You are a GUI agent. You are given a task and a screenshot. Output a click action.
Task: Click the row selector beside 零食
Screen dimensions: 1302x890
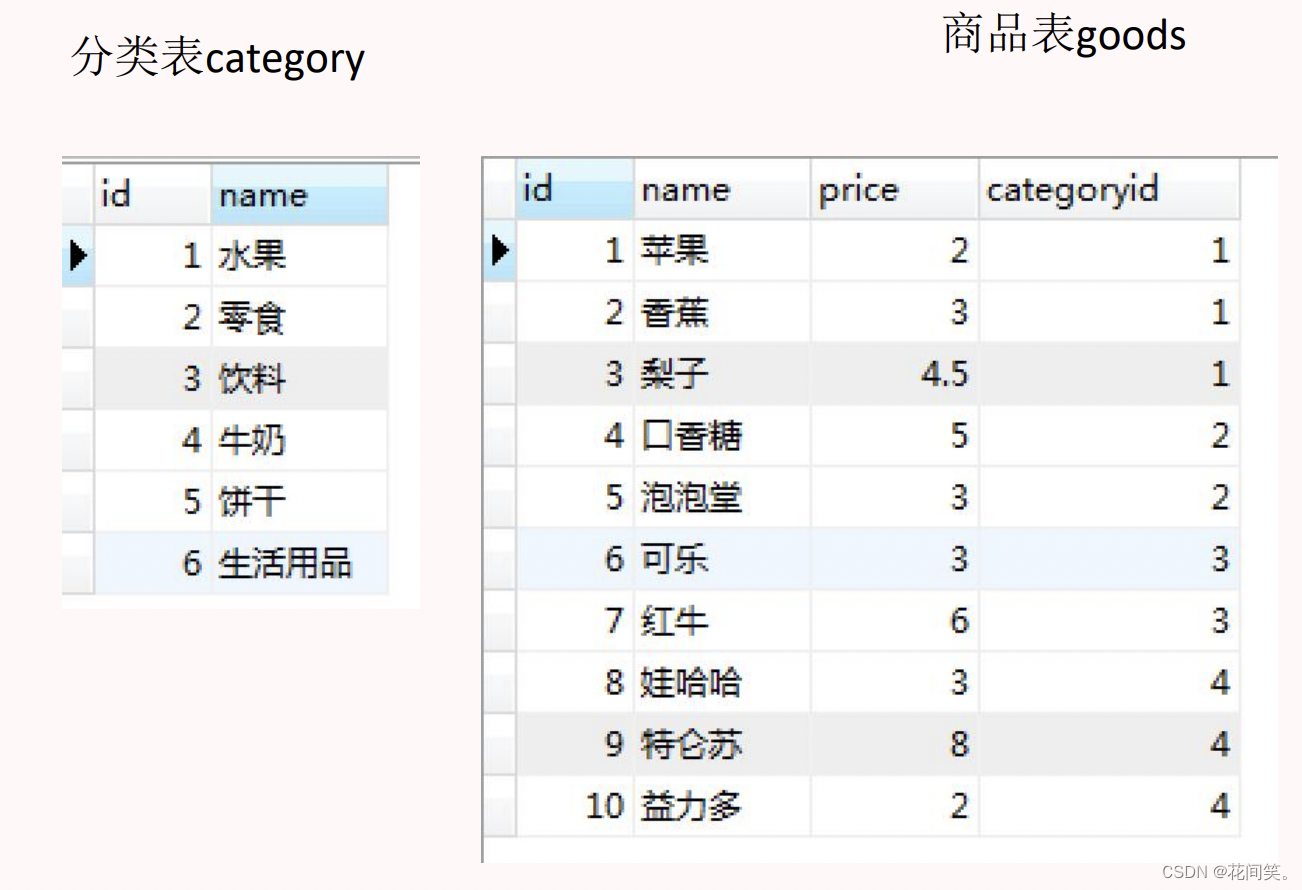pos(78,317)
